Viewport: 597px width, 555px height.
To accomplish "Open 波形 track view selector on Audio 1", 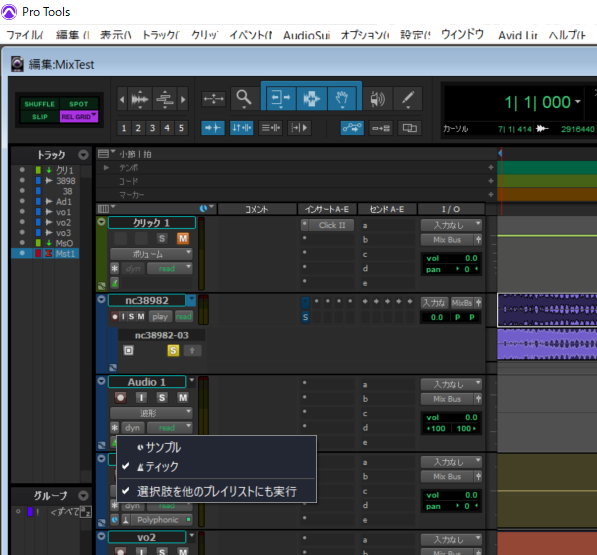I will (x=151, y=413).
